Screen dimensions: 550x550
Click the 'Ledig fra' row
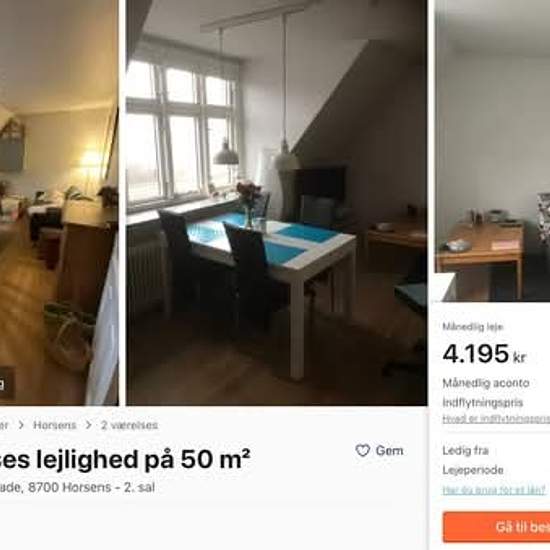(496, 450)
